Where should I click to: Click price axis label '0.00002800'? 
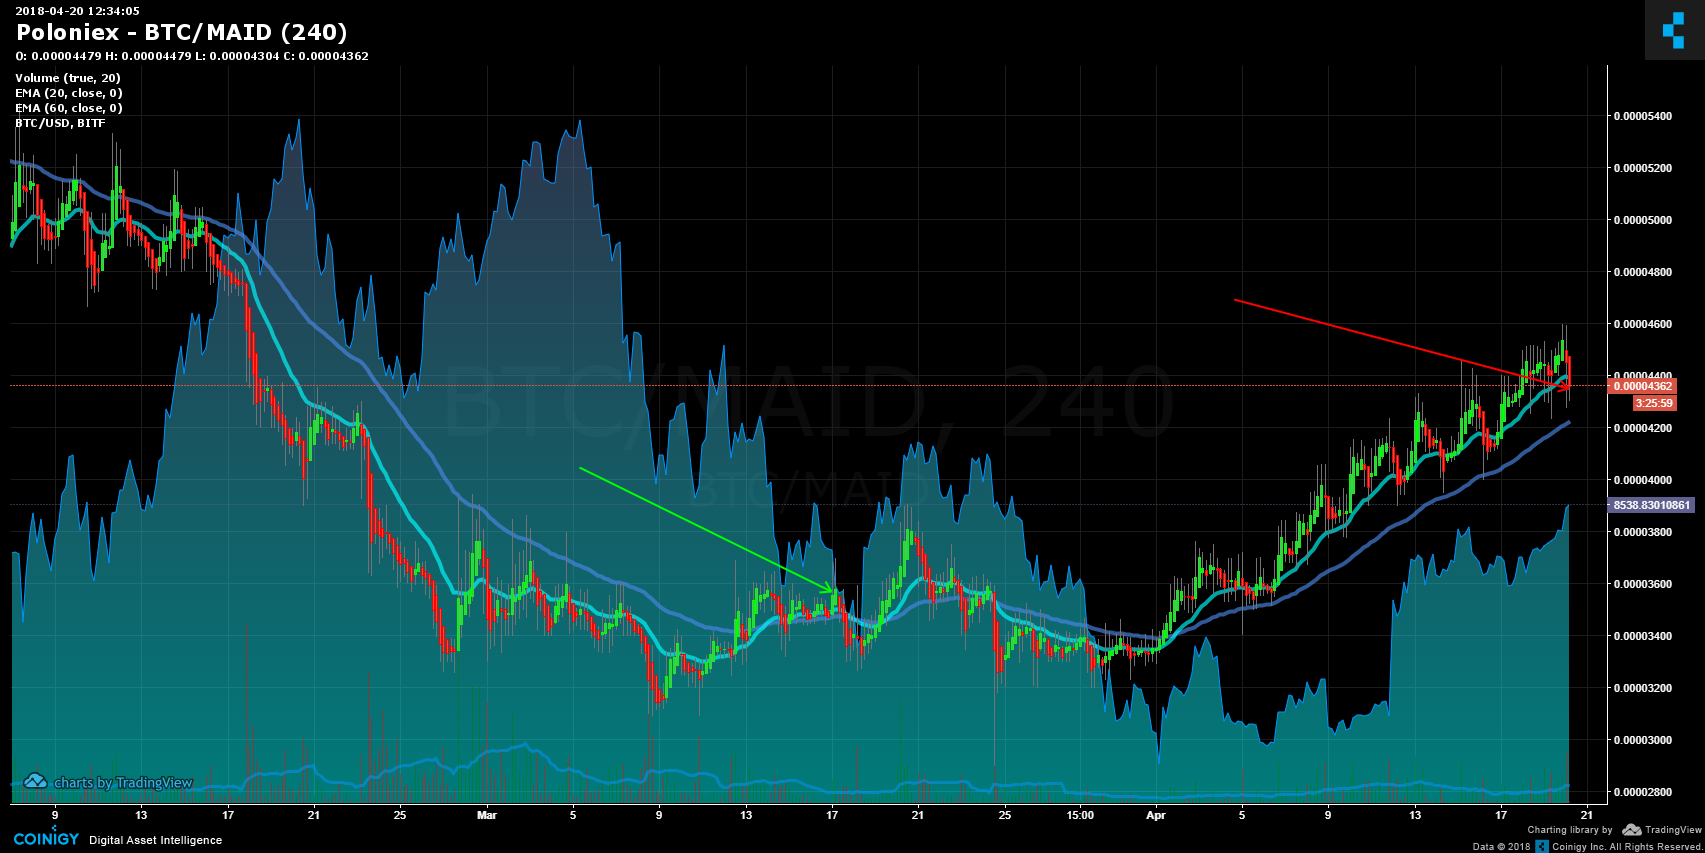(1643, 792)
